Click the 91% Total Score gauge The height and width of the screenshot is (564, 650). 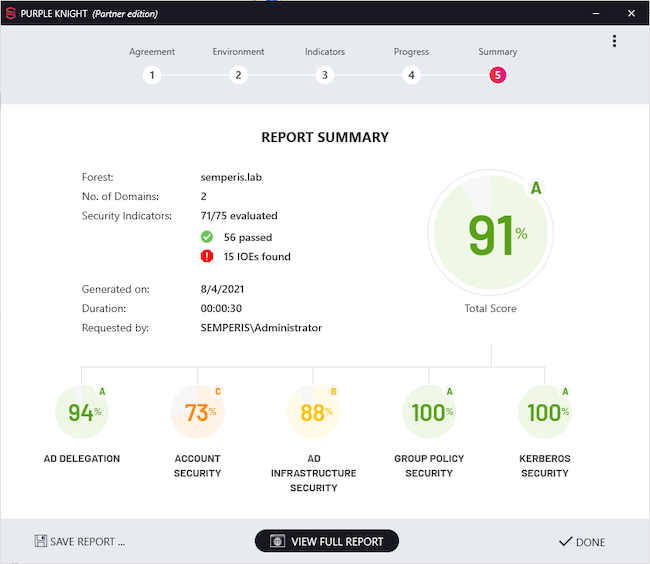tap(490, 233)
